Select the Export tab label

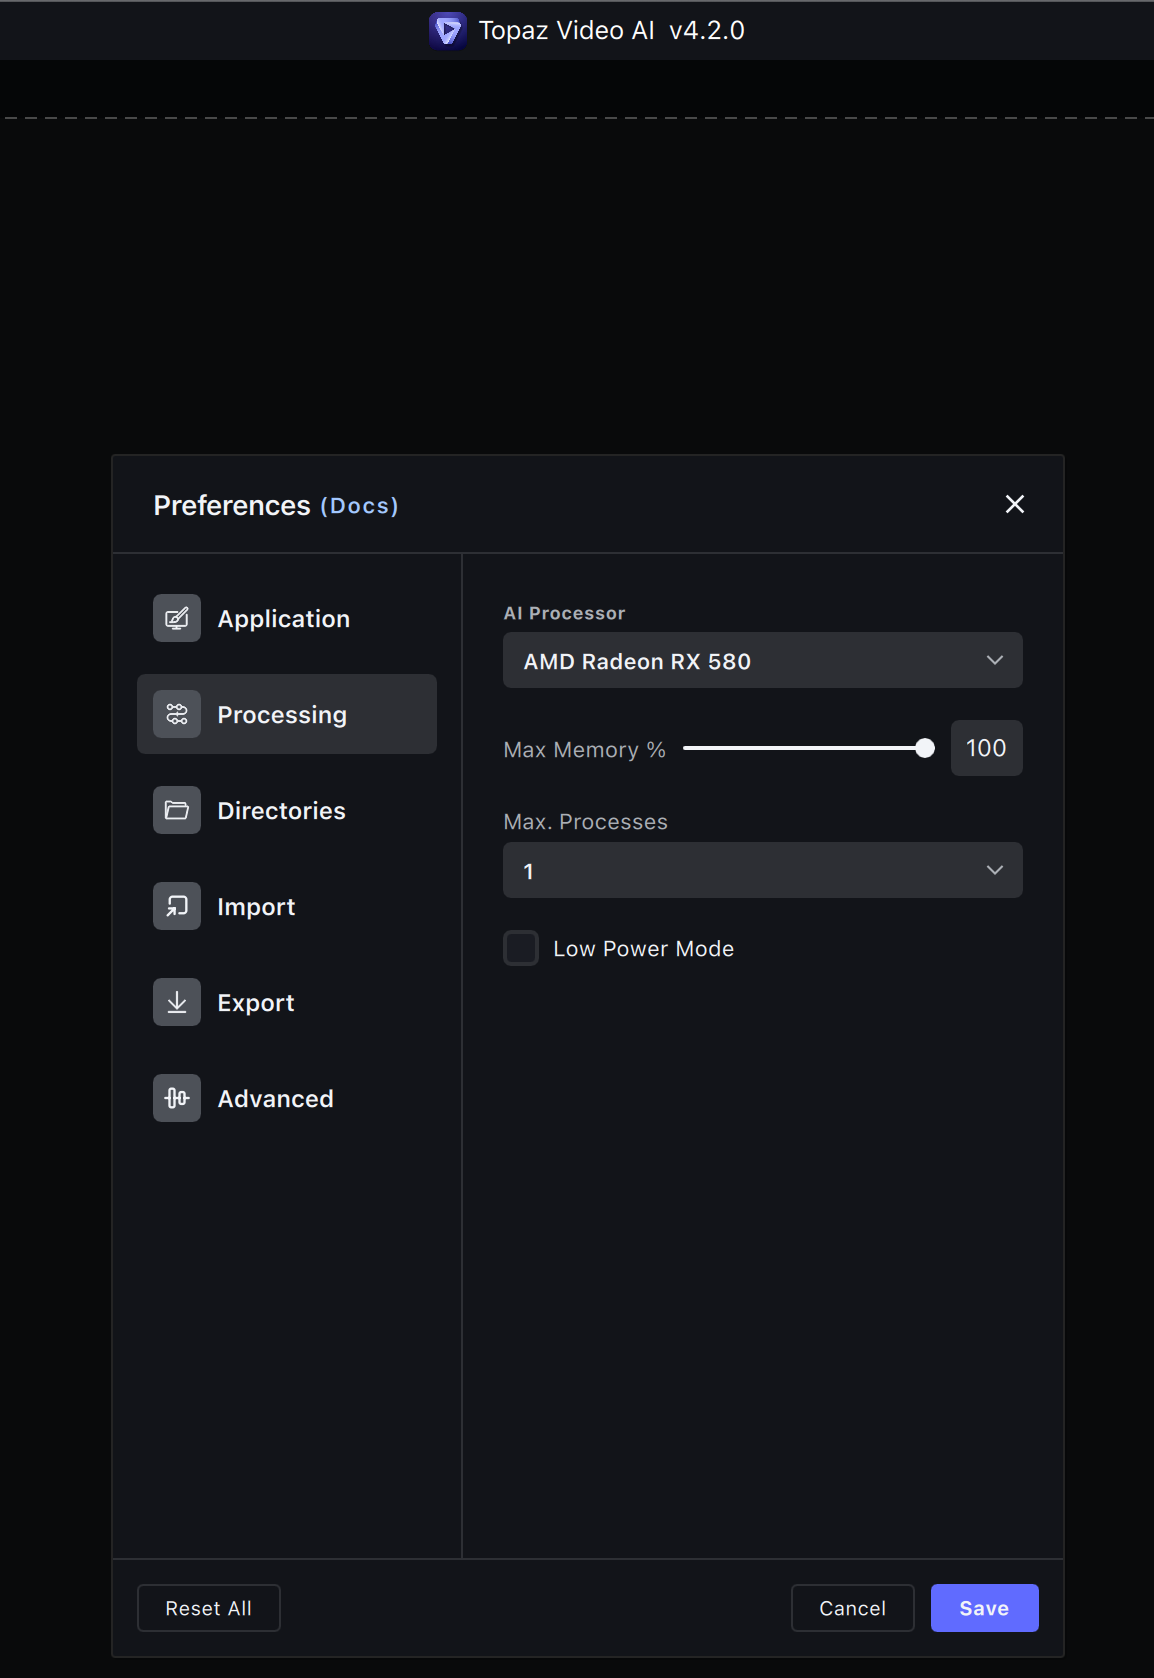point(256,1002)
